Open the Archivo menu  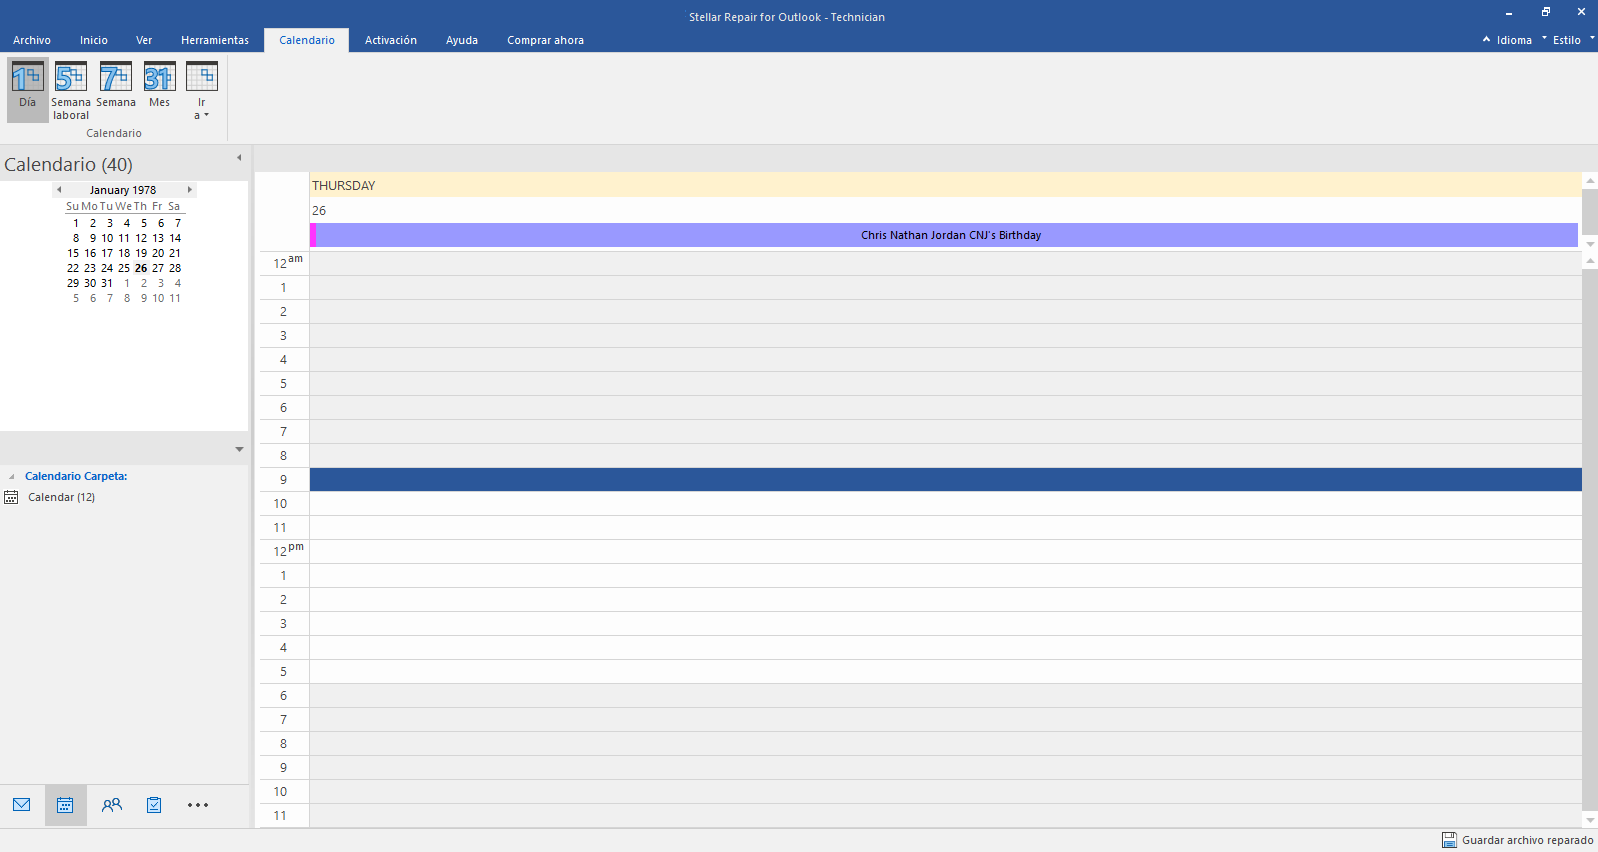[32, 40]
